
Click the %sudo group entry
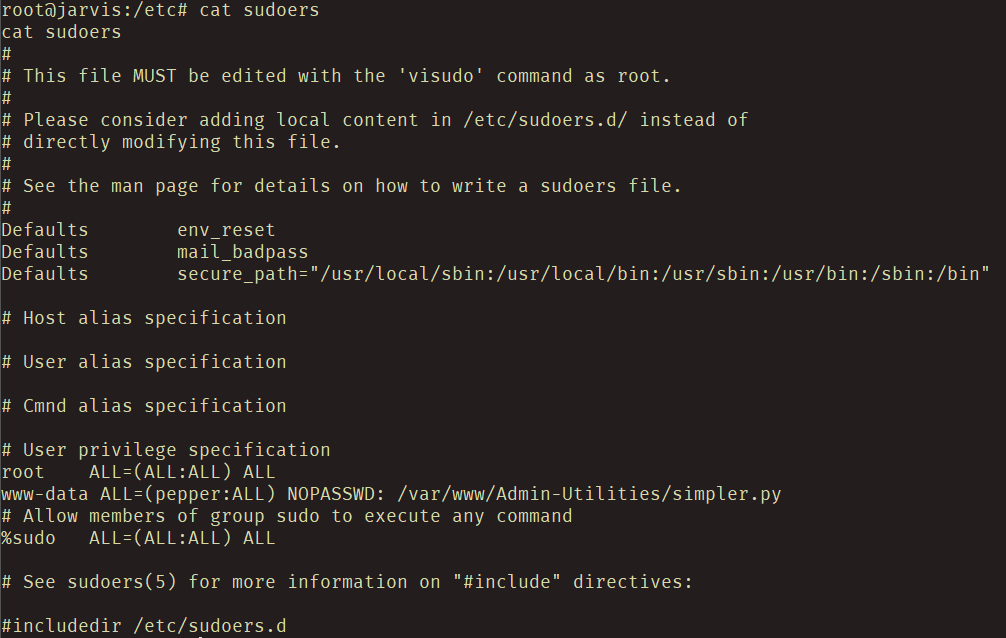tap(28, 539)
